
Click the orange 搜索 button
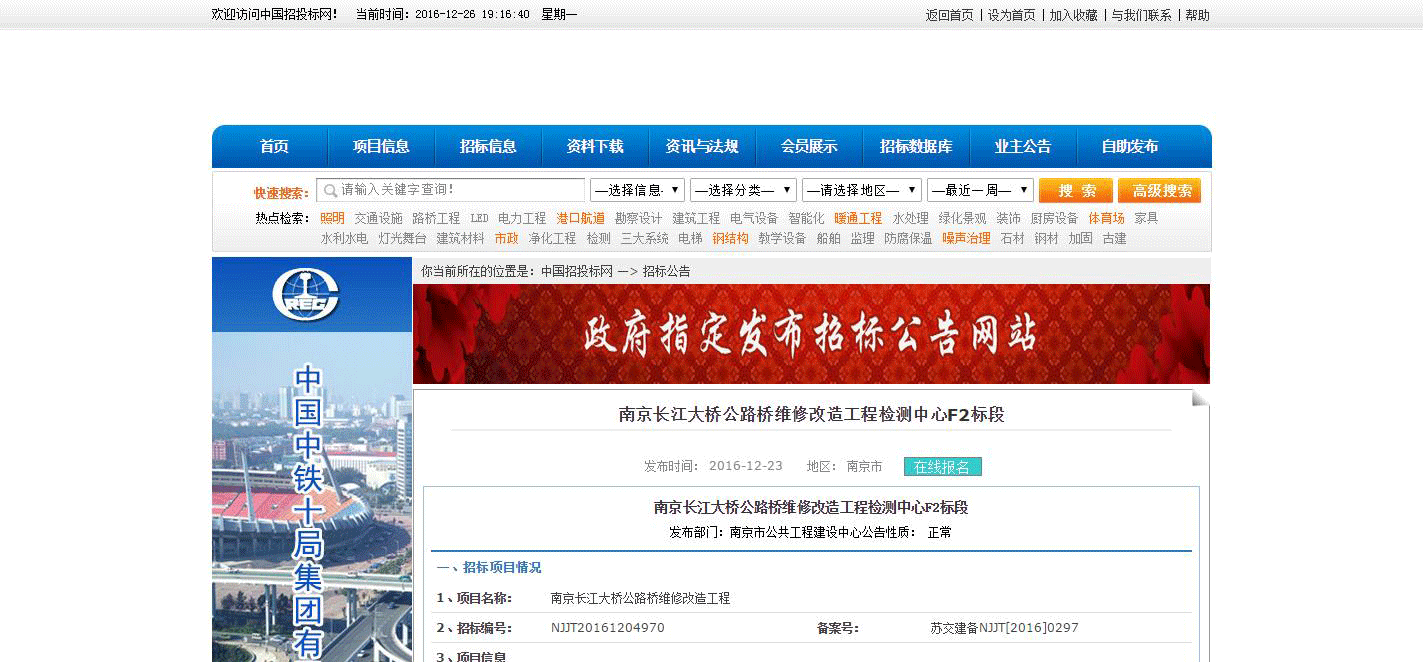pos(1076,190)
